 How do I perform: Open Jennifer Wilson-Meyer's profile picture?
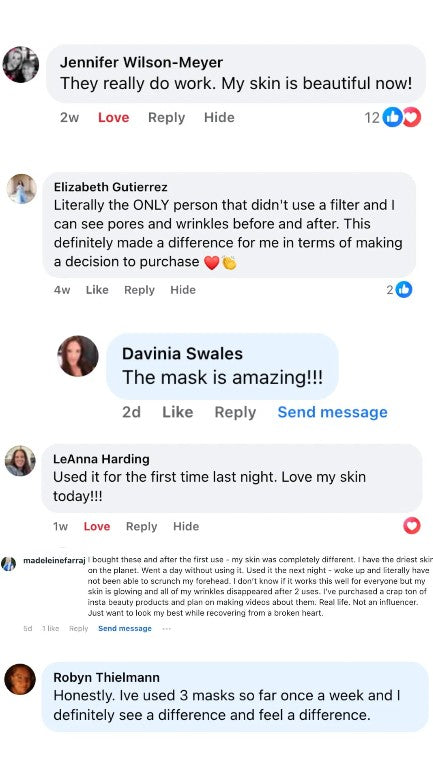(x=21, y=65)
